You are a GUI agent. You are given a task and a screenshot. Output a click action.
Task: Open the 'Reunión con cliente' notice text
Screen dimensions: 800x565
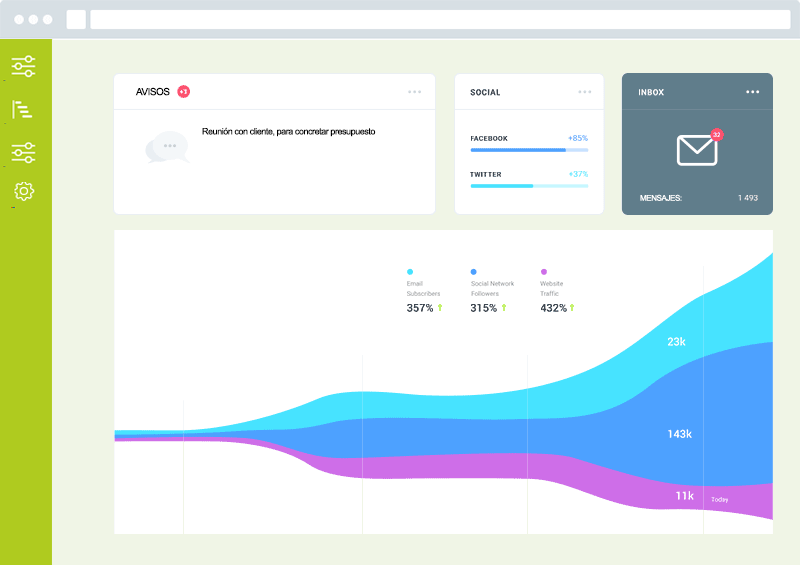click(x=288, y=131)
